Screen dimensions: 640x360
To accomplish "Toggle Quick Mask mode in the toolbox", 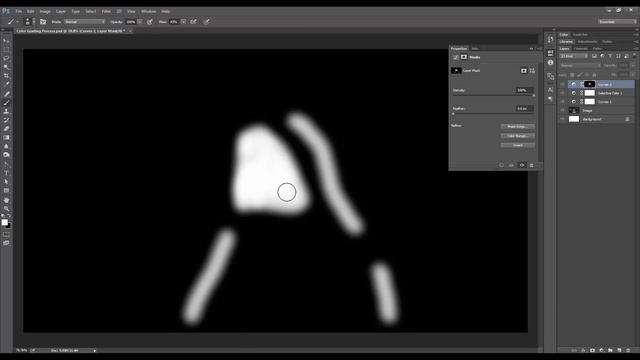I will 6,235.
